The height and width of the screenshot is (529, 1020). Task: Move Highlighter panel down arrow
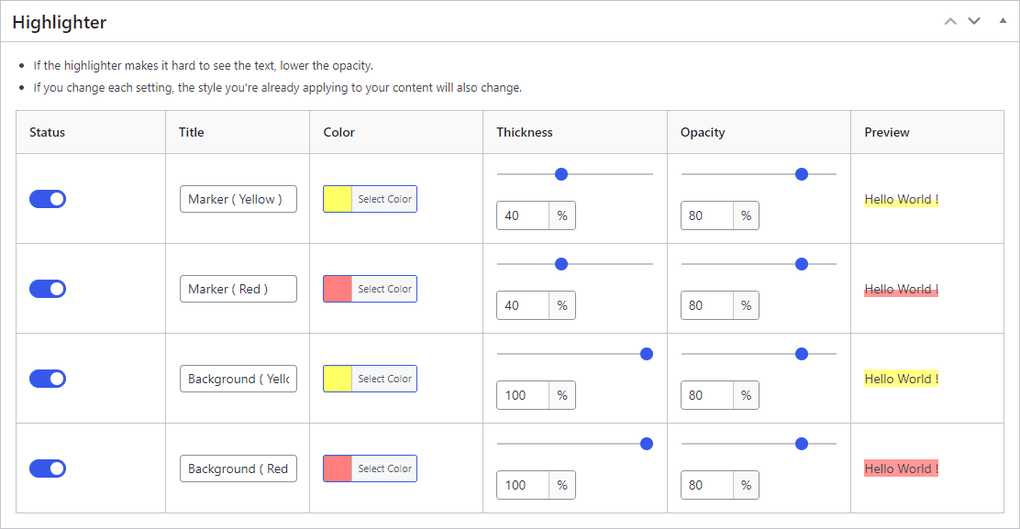(974, 21)
